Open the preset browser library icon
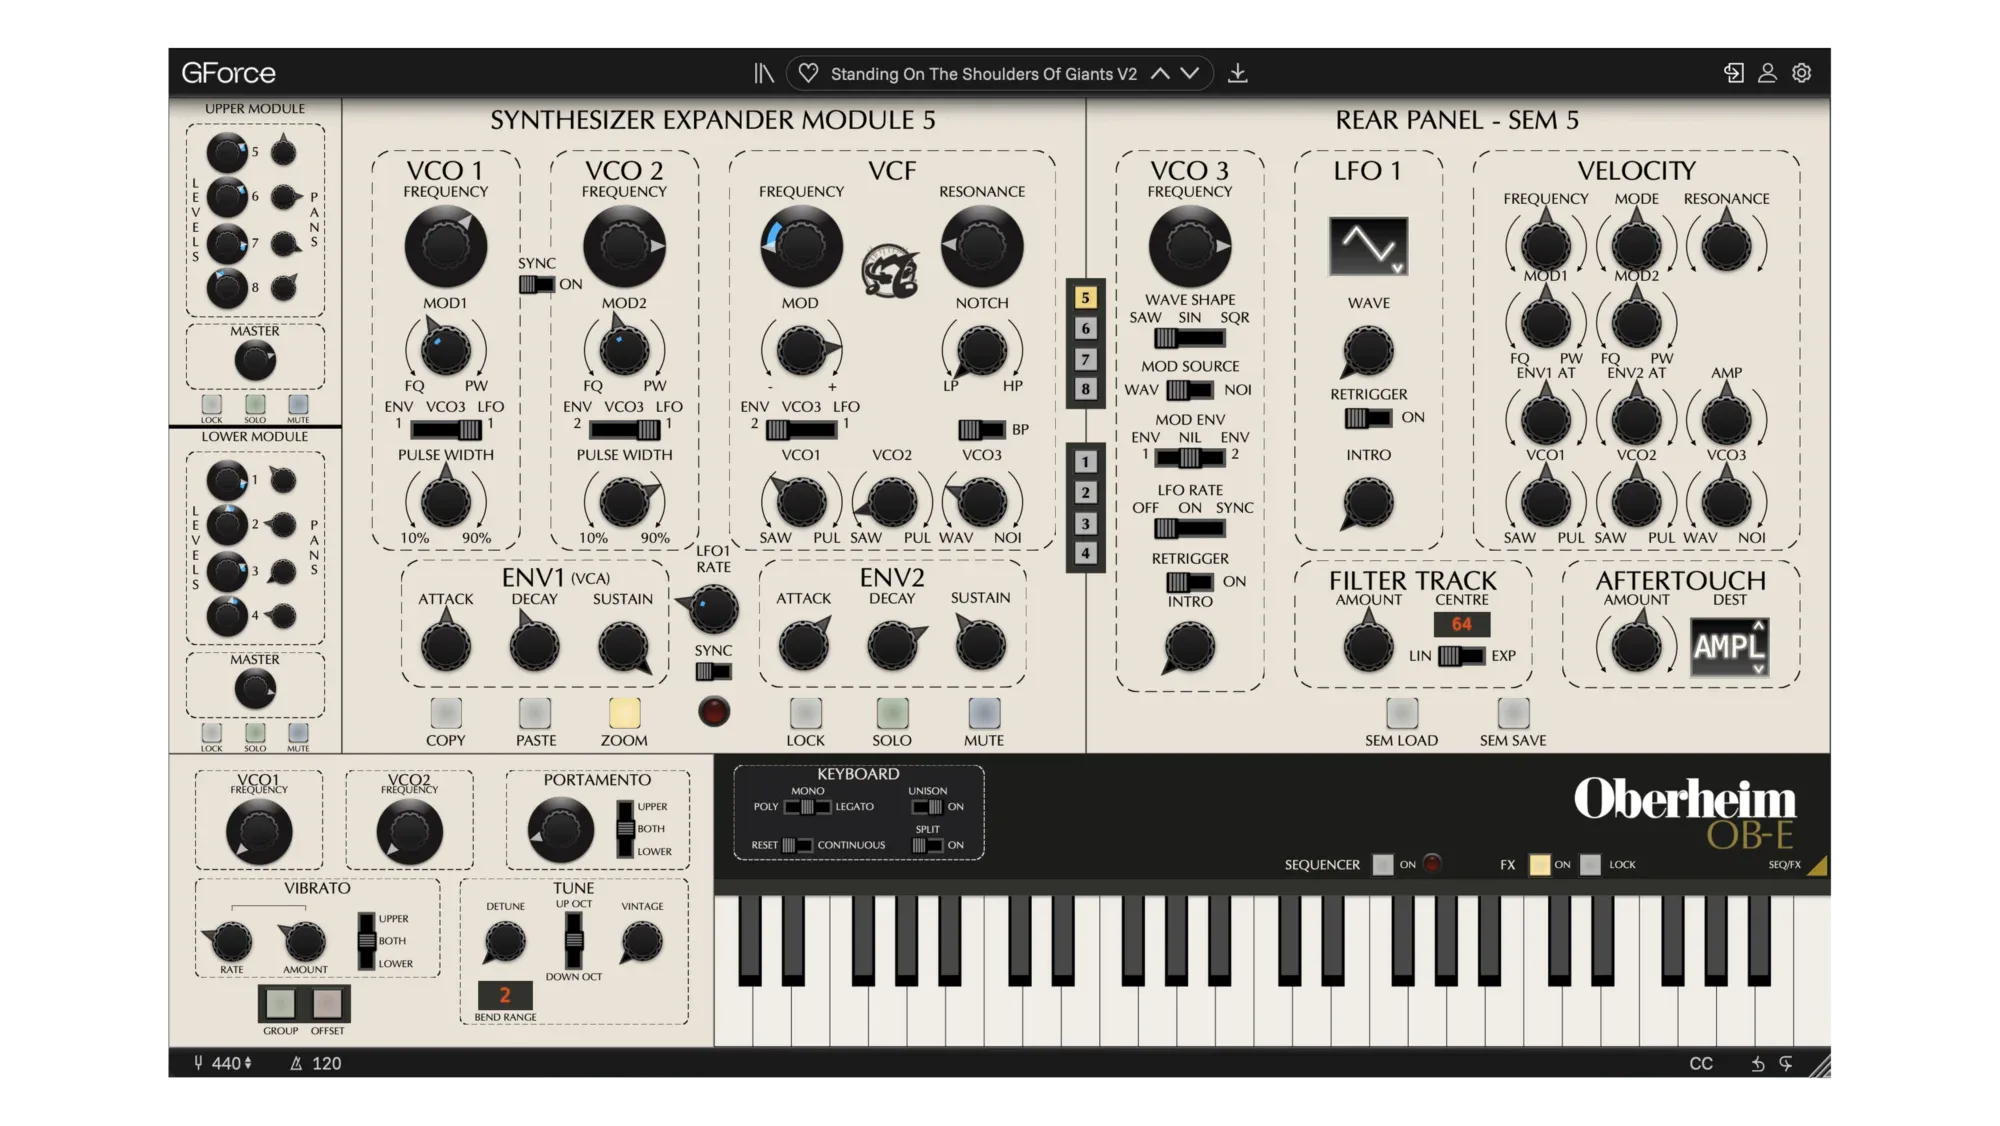2000x1126 pixels. (764, 73)
